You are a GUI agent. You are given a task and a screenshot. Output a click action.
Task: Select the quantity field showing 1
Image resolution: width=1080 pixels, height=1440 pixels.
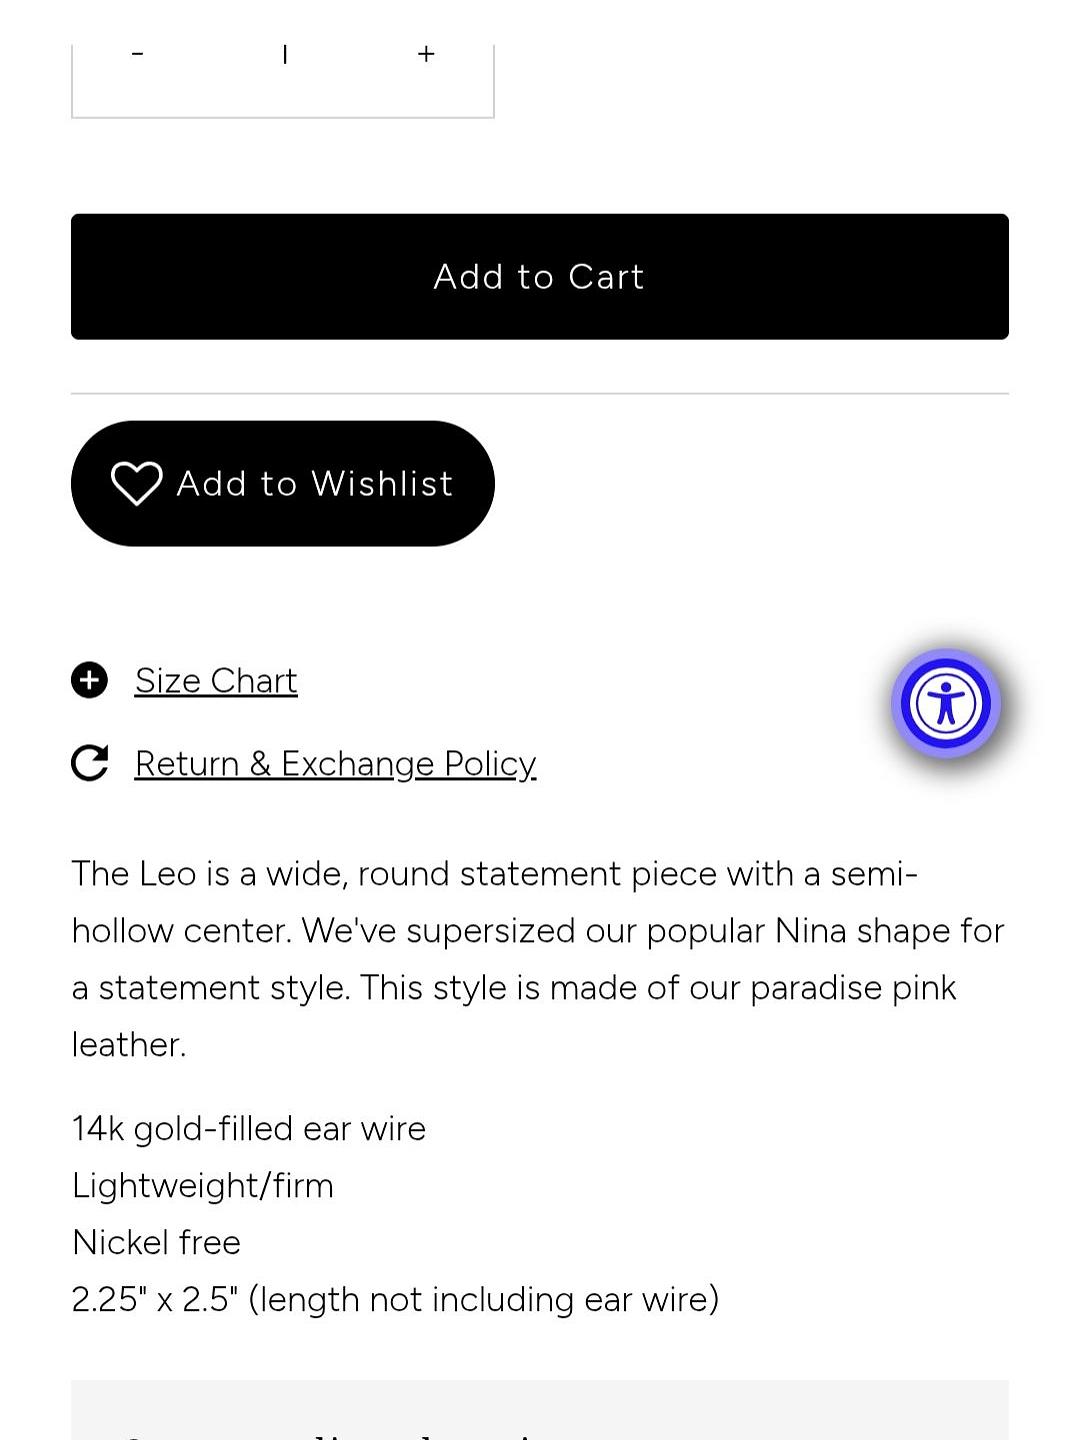(285, 55)
